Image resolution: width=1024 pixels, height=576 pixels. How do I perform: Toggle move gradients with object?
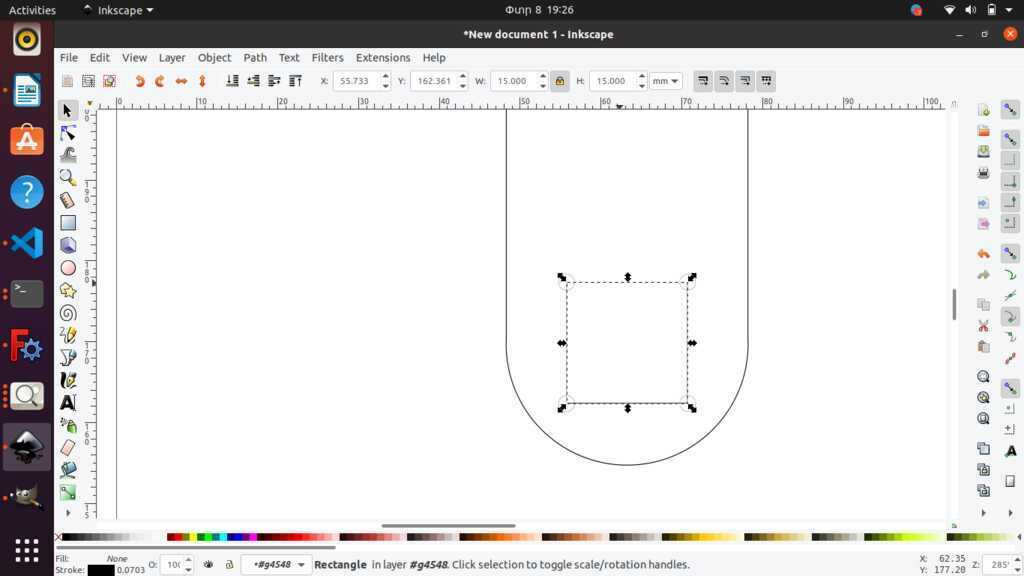pyautogui.click(x=745, y=81)
